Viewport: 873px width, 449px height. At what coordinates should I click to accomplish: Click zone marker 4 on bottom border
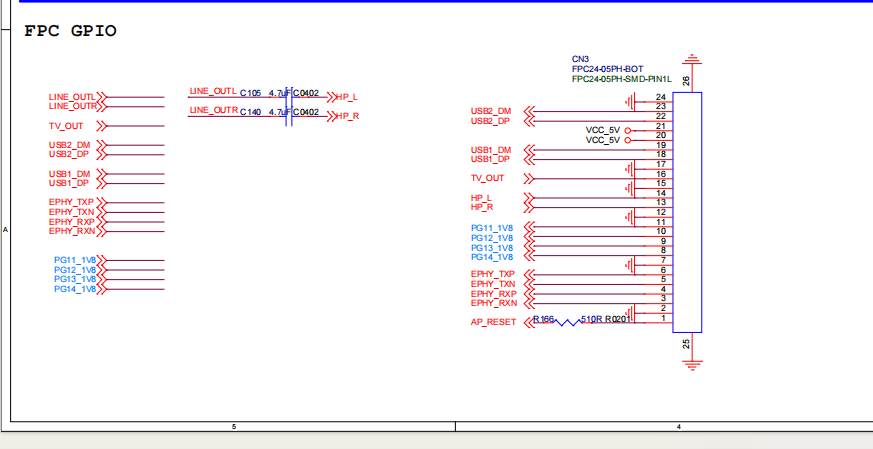click(678, 427)
